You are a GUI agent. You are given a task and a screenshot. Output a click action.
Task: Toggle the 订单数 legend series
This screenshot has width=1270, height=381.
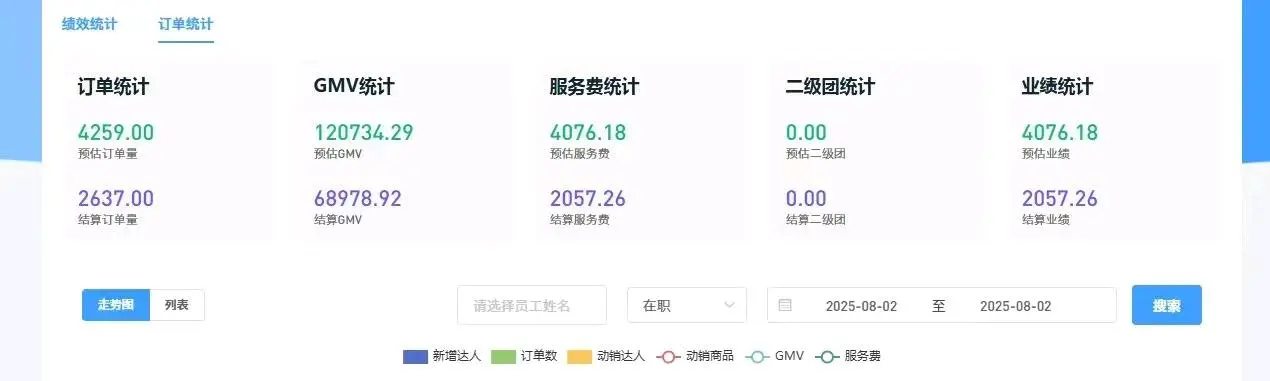[x=525, y=356]
